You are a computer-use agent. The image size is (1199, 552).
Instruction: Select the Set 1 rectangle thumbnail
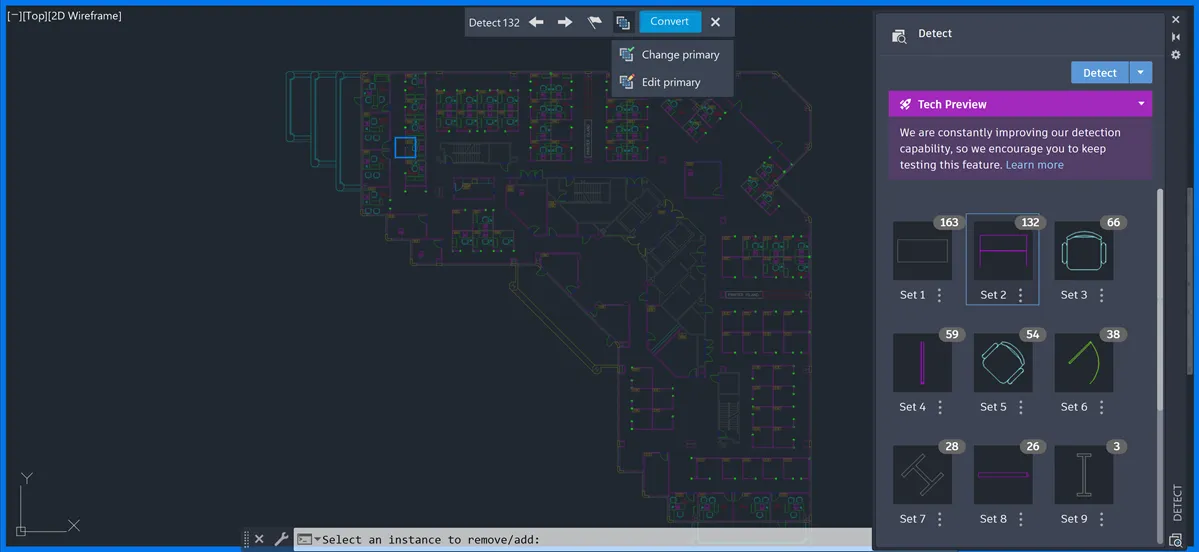point(922,251)
